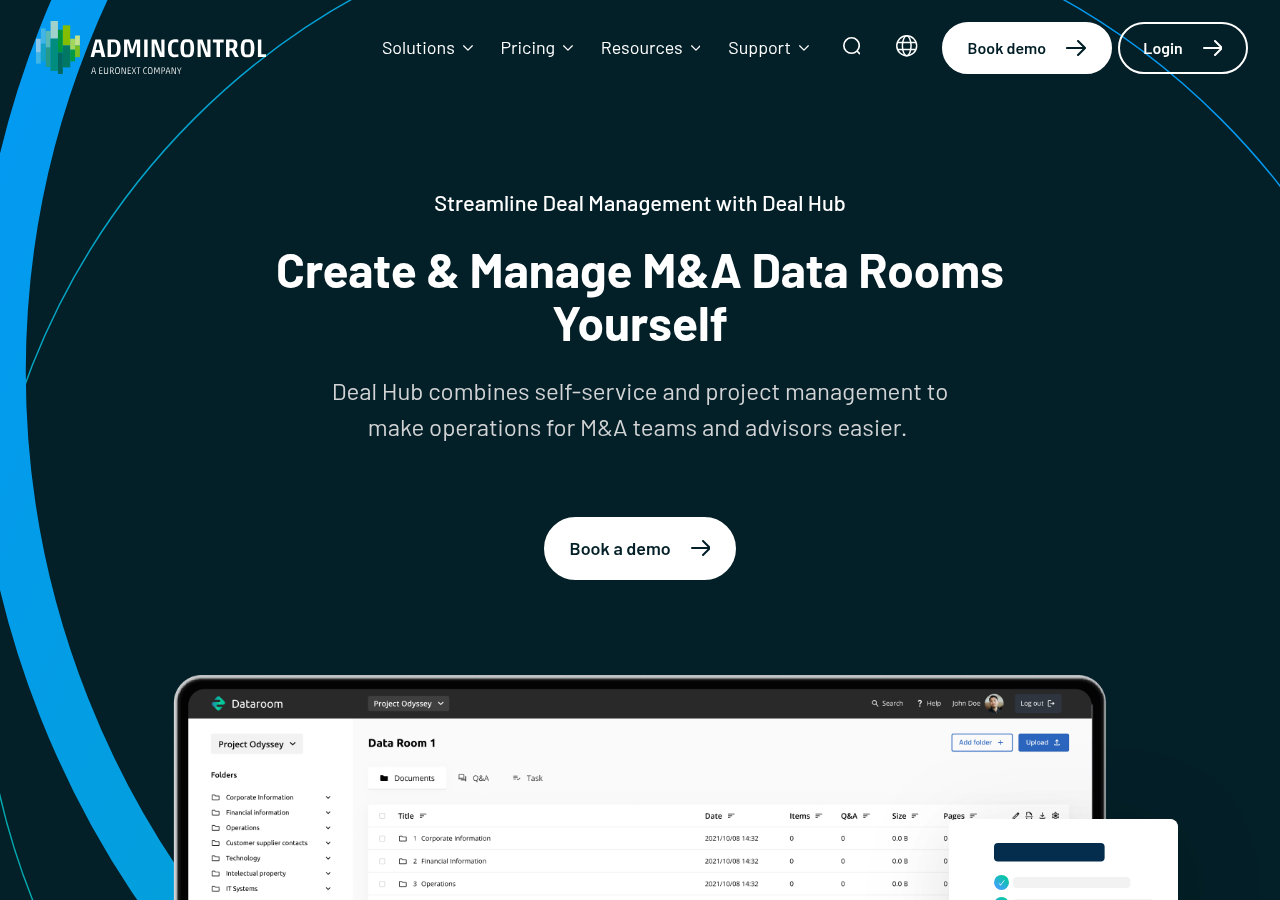Open the Admincontrol logo home link
The height and width of the screenshot is (900, 1280).
pyautogui.click(x=151, y=48)
